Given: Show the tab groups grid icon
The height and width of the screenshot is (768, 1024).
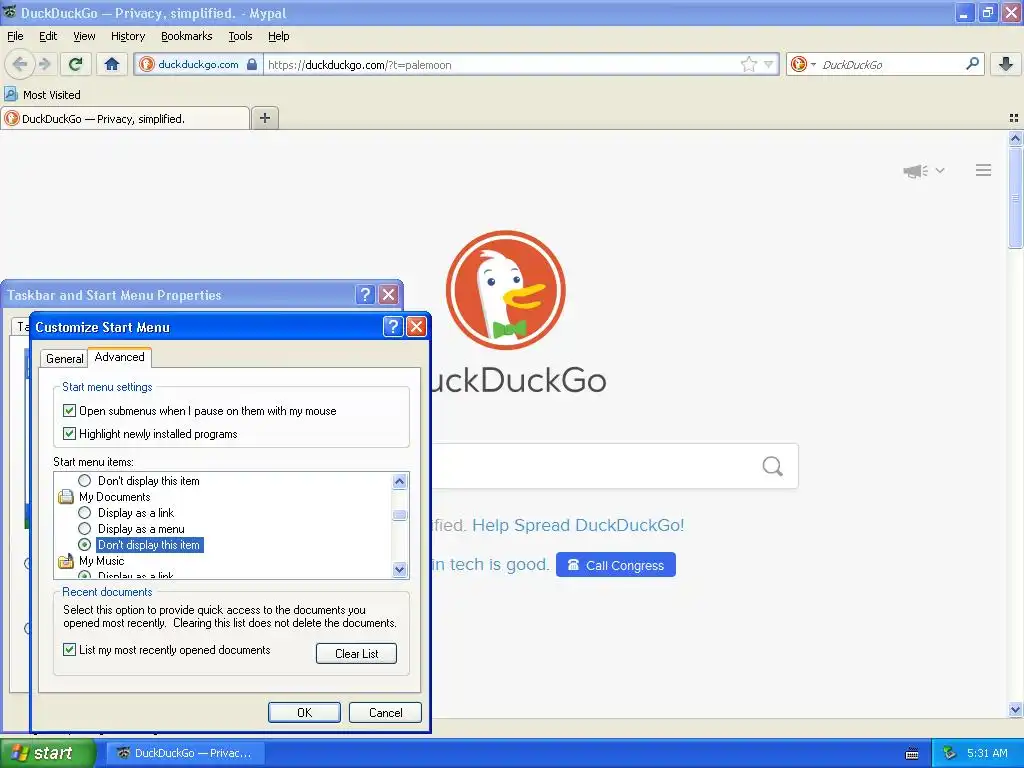Looking at the screenshot, I should click(1014, 118).
